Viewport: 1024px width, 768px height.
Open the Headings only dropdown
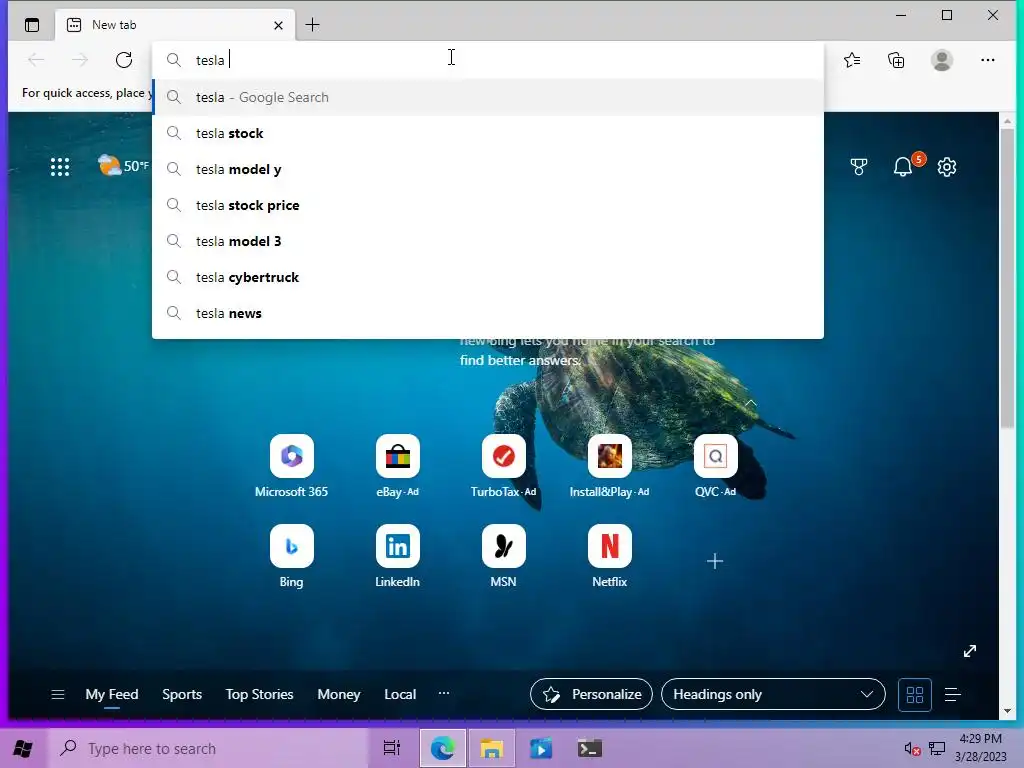[x=773, y=694]
